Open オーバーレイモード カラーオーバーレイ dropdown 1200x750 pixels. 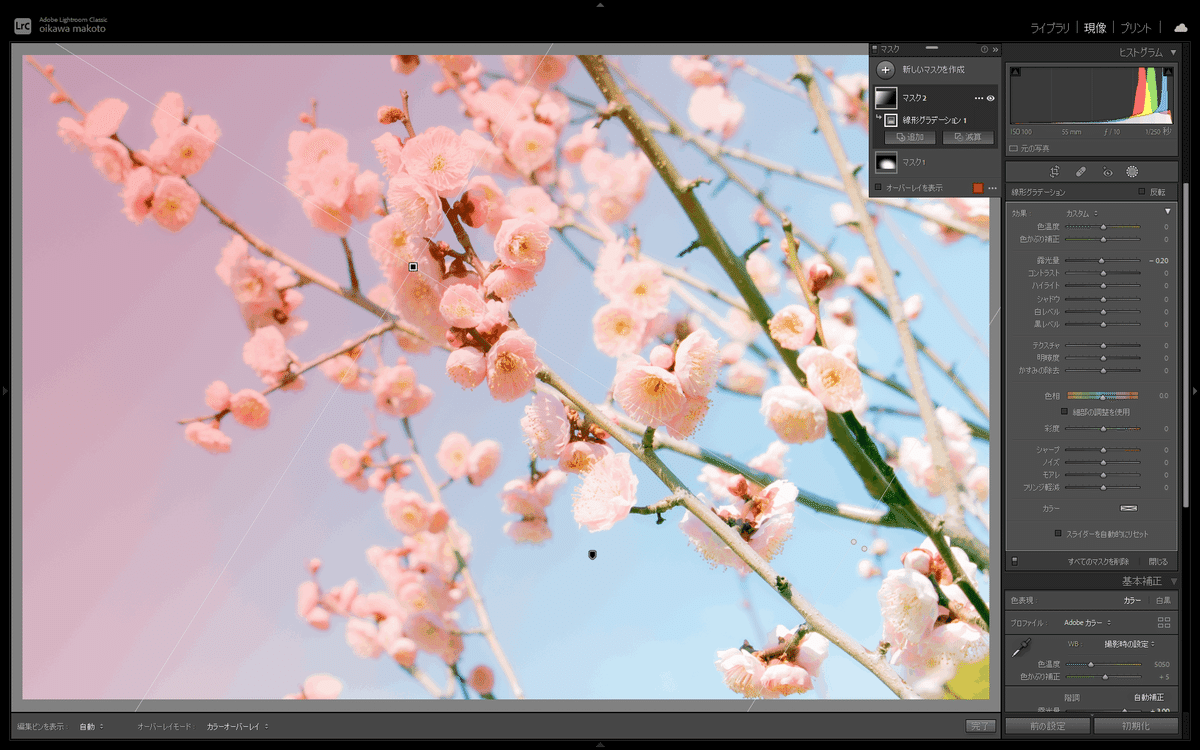point(237,726)
